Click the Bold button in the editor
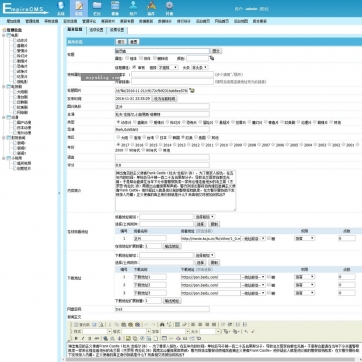 tap(75, 338)
